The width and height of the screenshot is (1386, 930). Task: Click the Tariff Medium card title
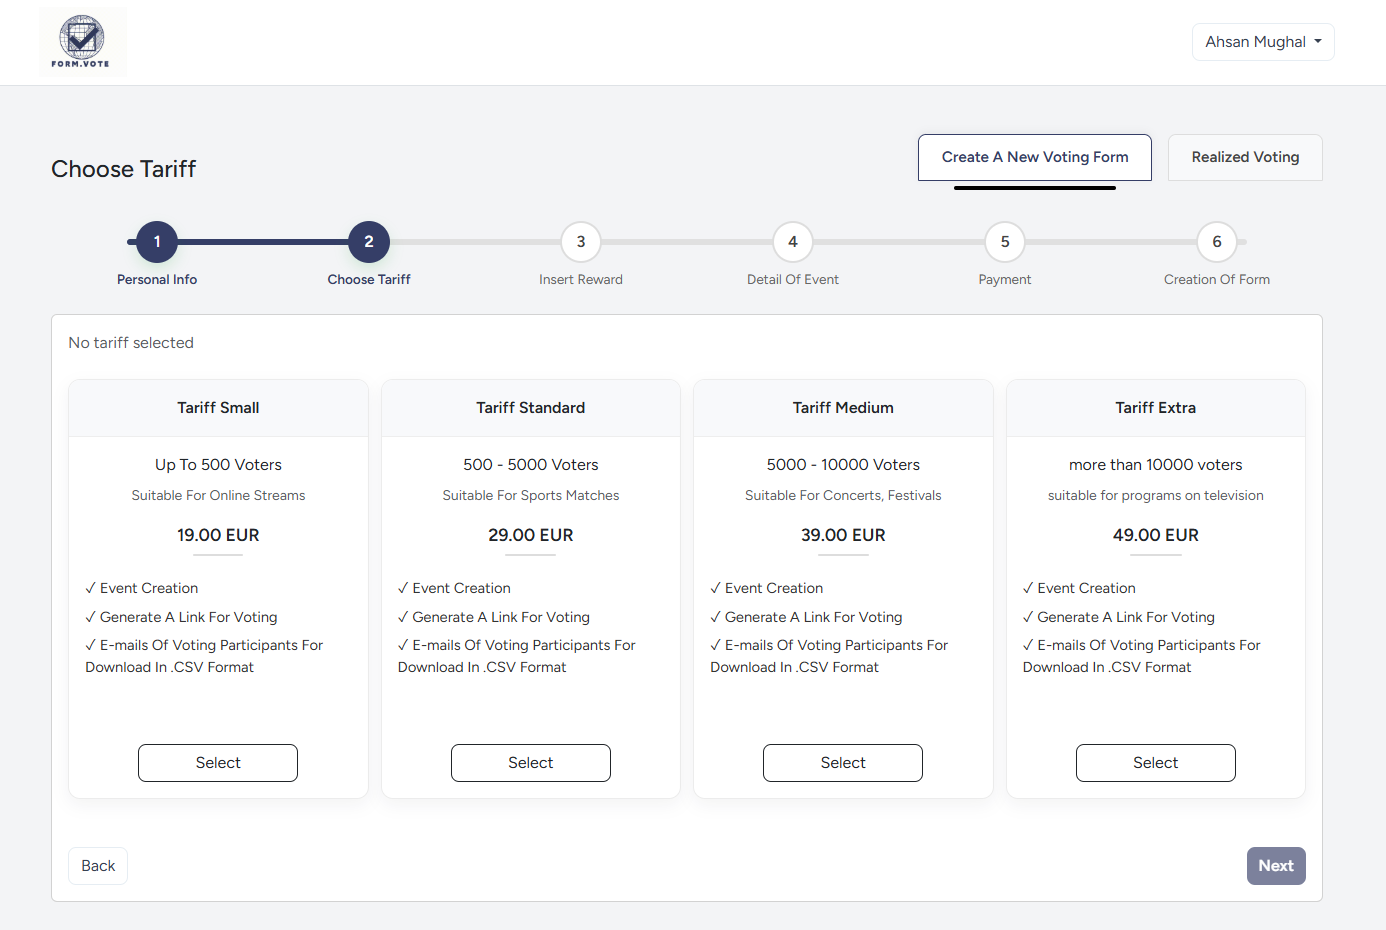click(x=843, y=408)
